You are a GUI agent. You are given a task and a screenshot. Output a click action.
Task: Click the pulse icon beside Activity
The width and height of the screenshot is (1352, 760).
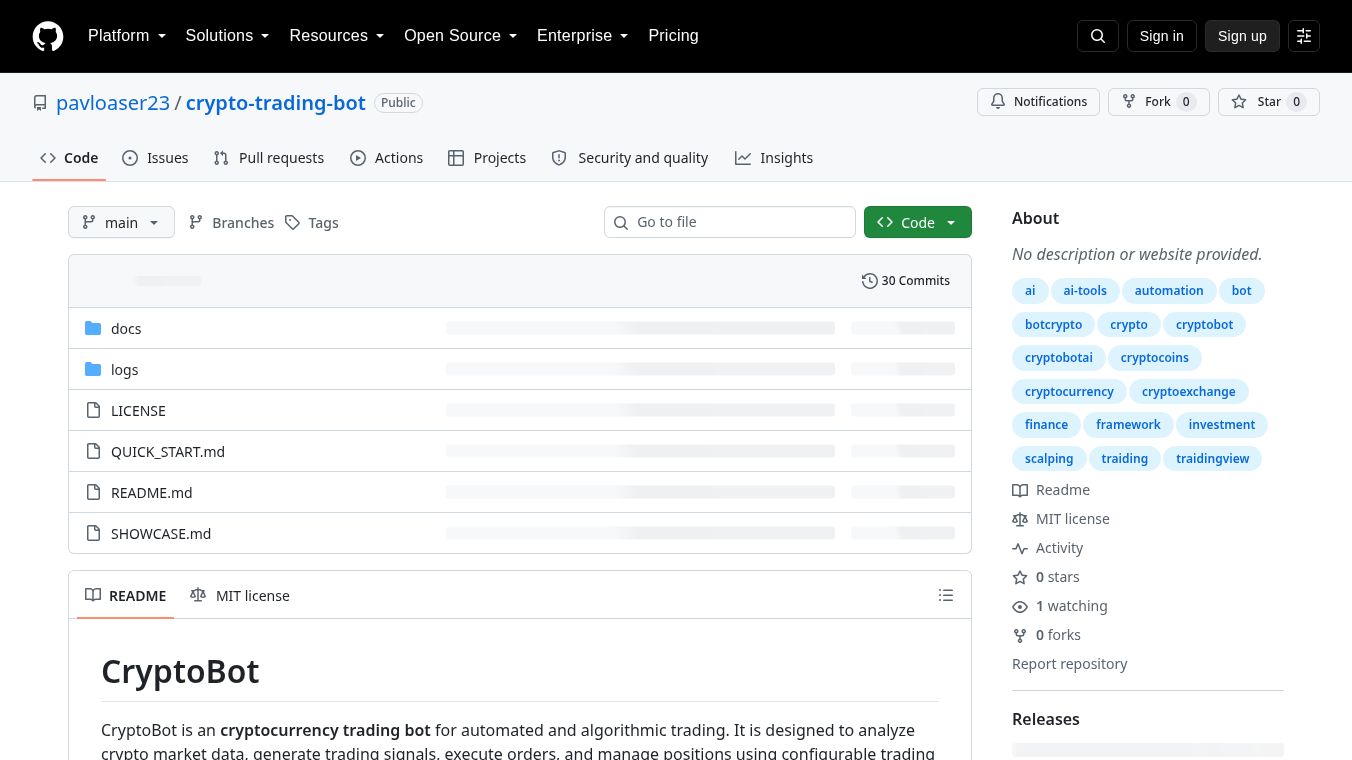(1020, 548)
